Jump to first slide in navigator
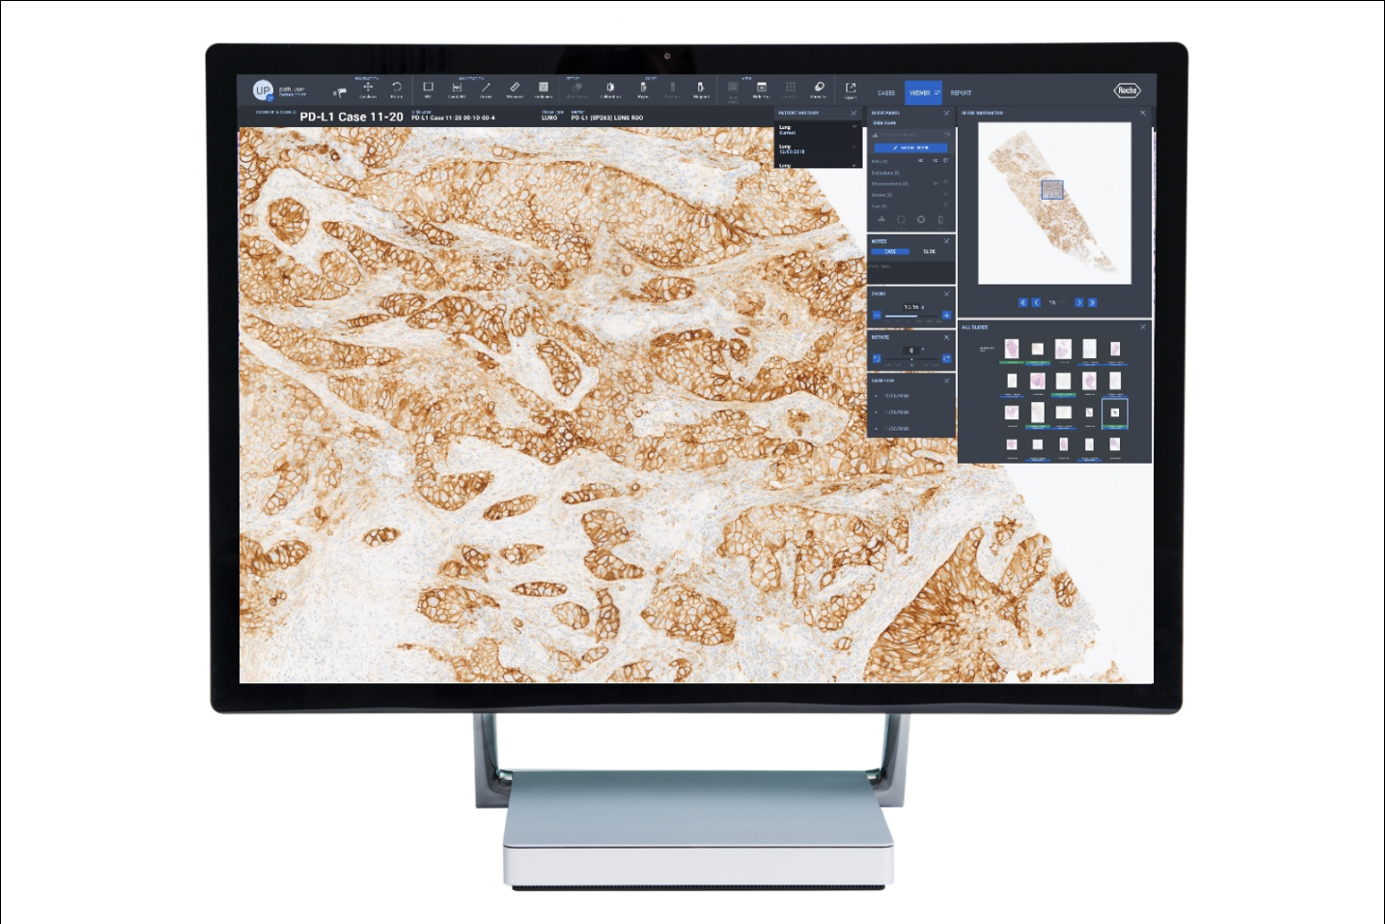The image size is (1385, 924). point(1023,302)
